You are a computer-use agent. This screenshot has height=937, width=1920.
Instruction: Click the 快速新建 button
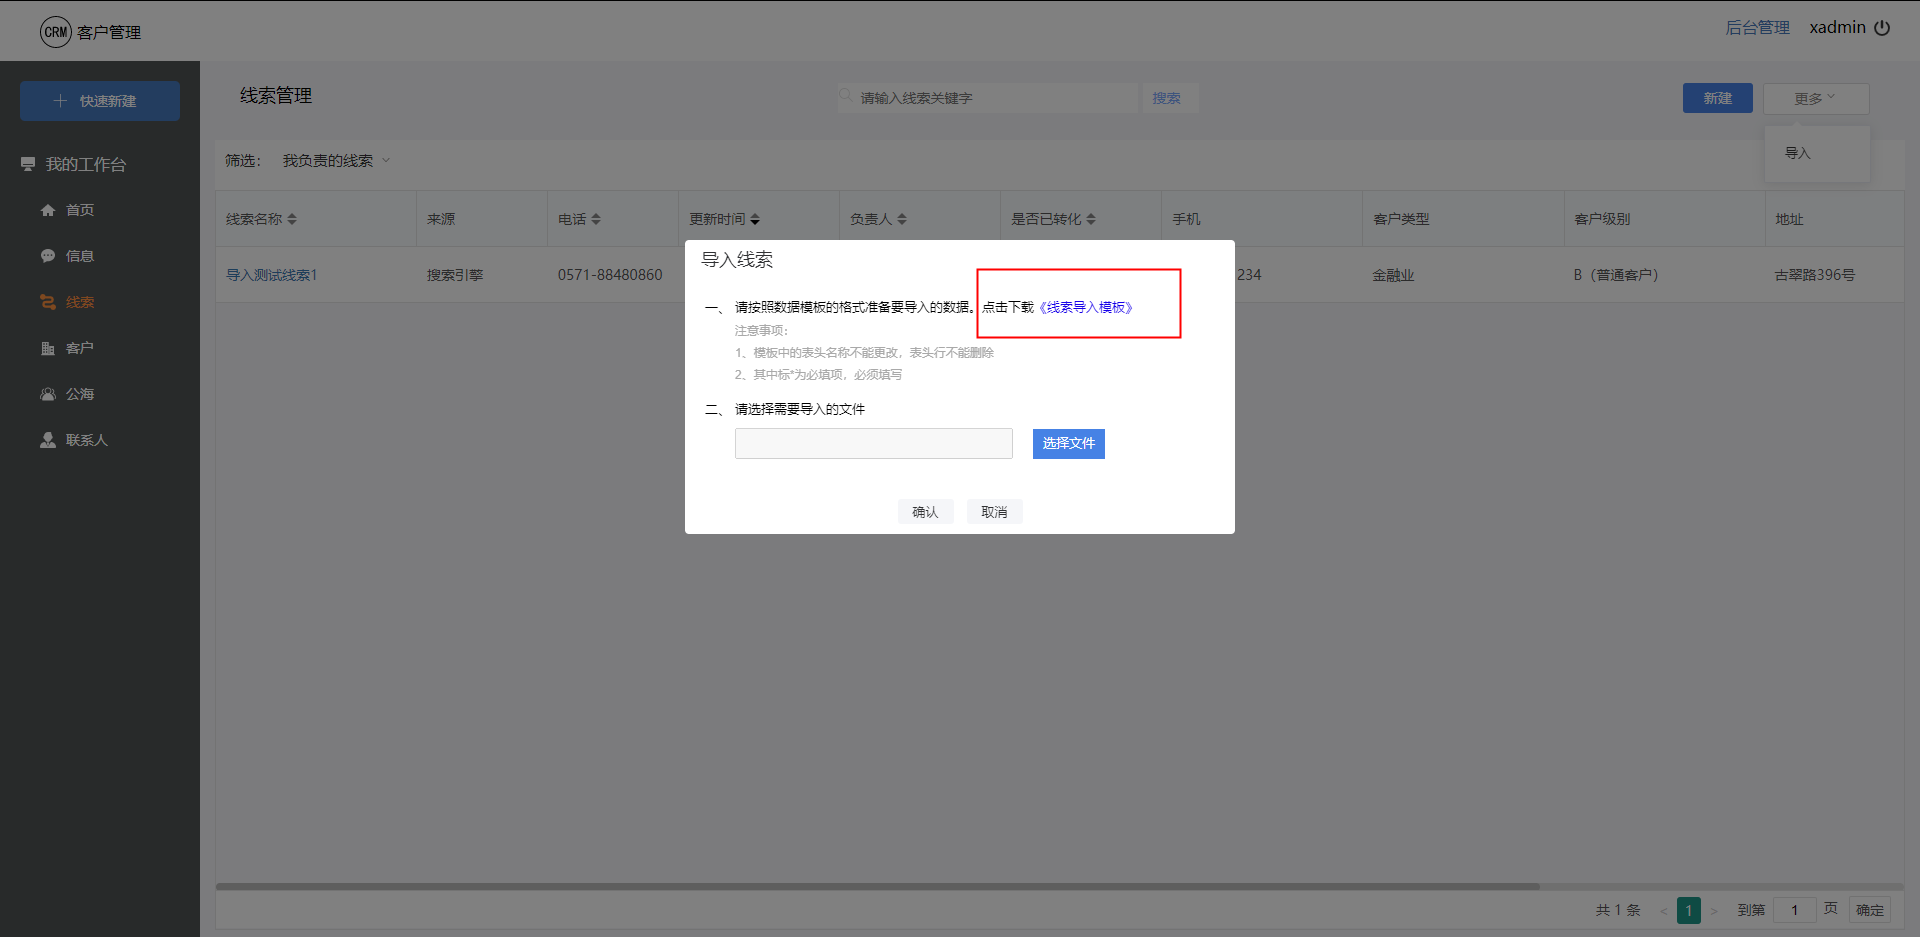click(x=100, y=101)
